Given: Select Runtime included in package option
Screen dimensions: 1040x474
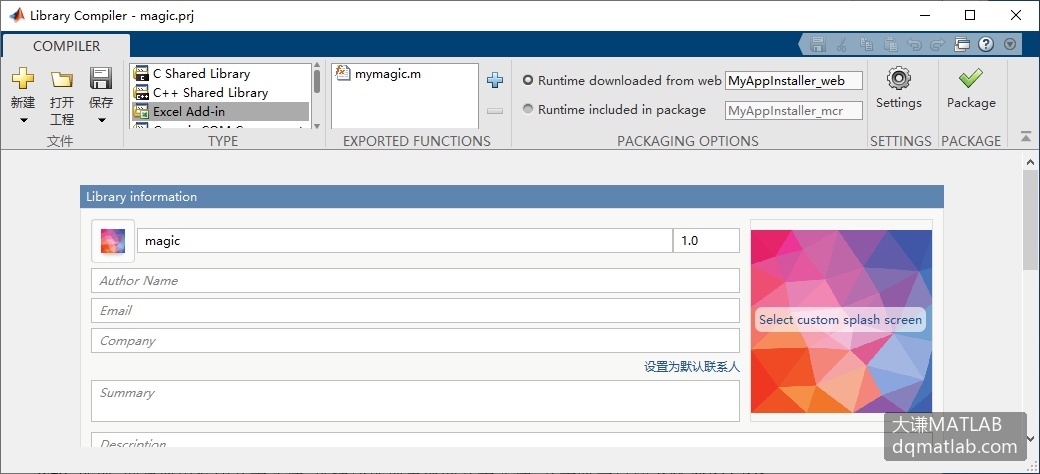Looking at the screenshot, I should 528,109.
